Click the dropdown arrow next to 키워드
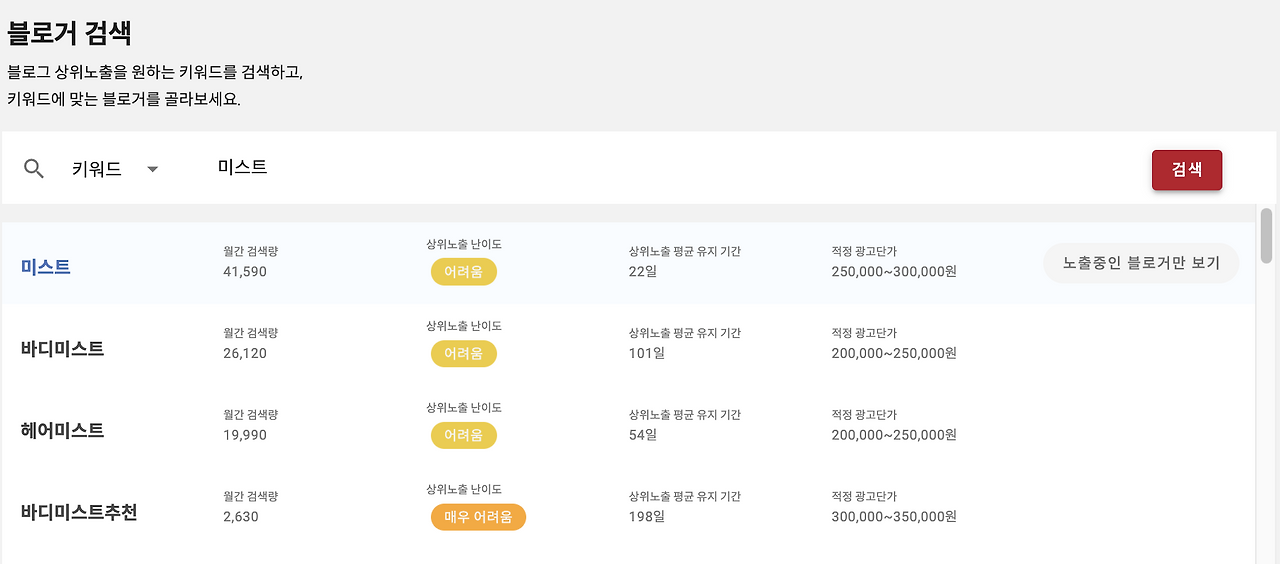The height and width of the screenshot is (564, 1280). pyautogui.click(x=153, y=169)
